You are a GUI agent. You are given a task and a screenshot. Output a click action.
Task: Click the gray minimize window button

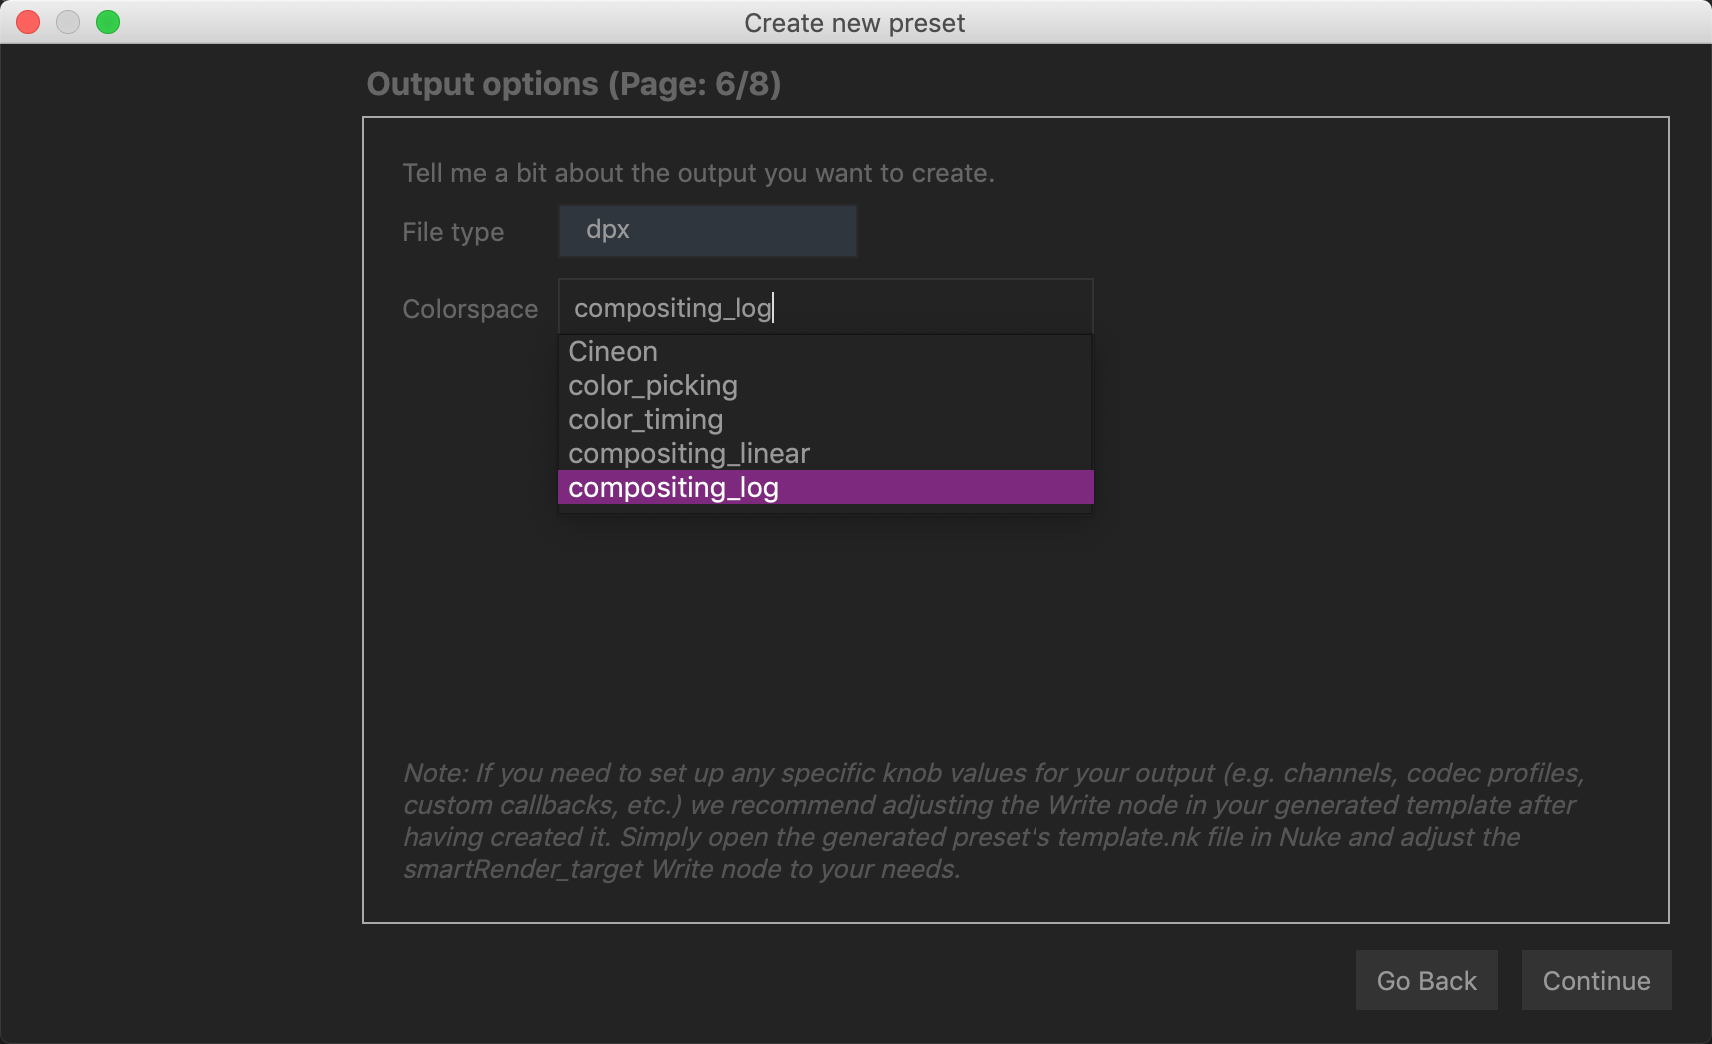[x=68, y=22]
